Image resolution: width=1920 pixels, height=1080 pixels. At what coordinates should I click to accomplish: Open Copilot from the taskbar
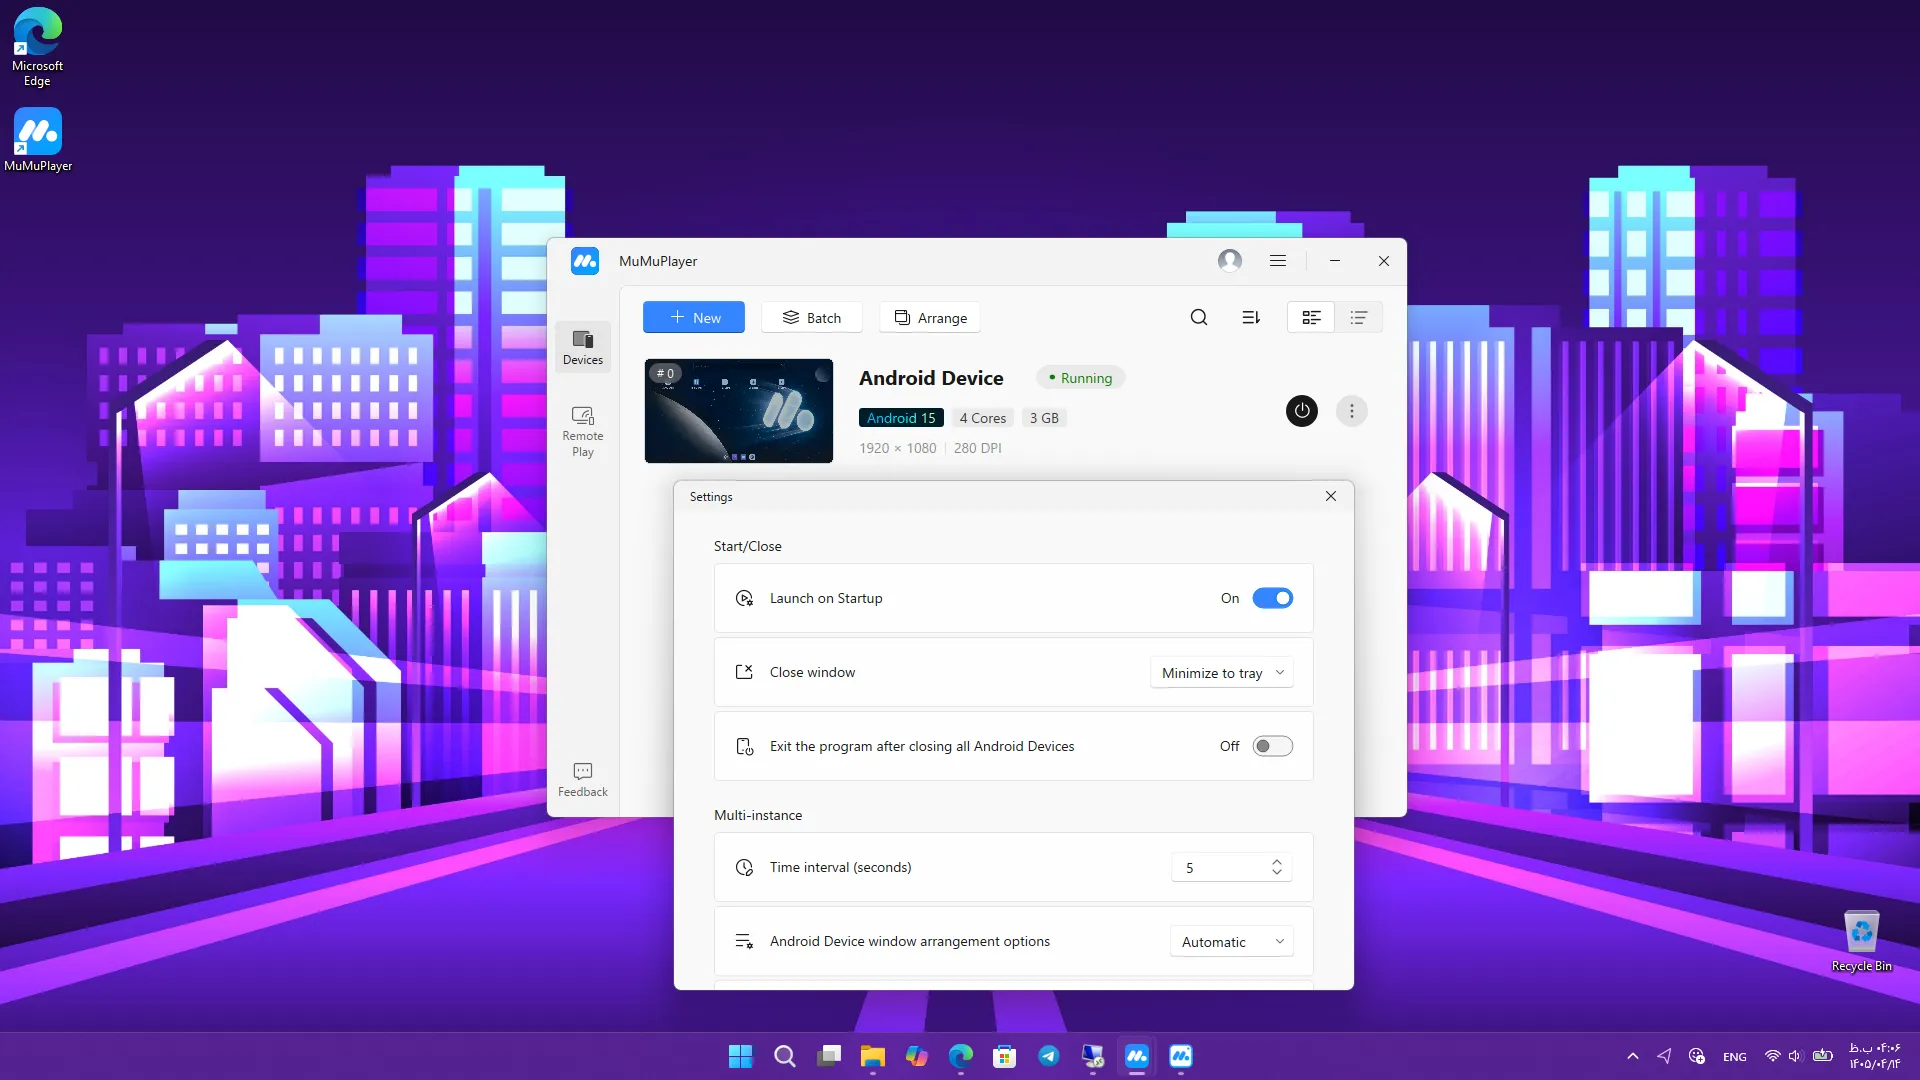click(x=917, y=1056)
